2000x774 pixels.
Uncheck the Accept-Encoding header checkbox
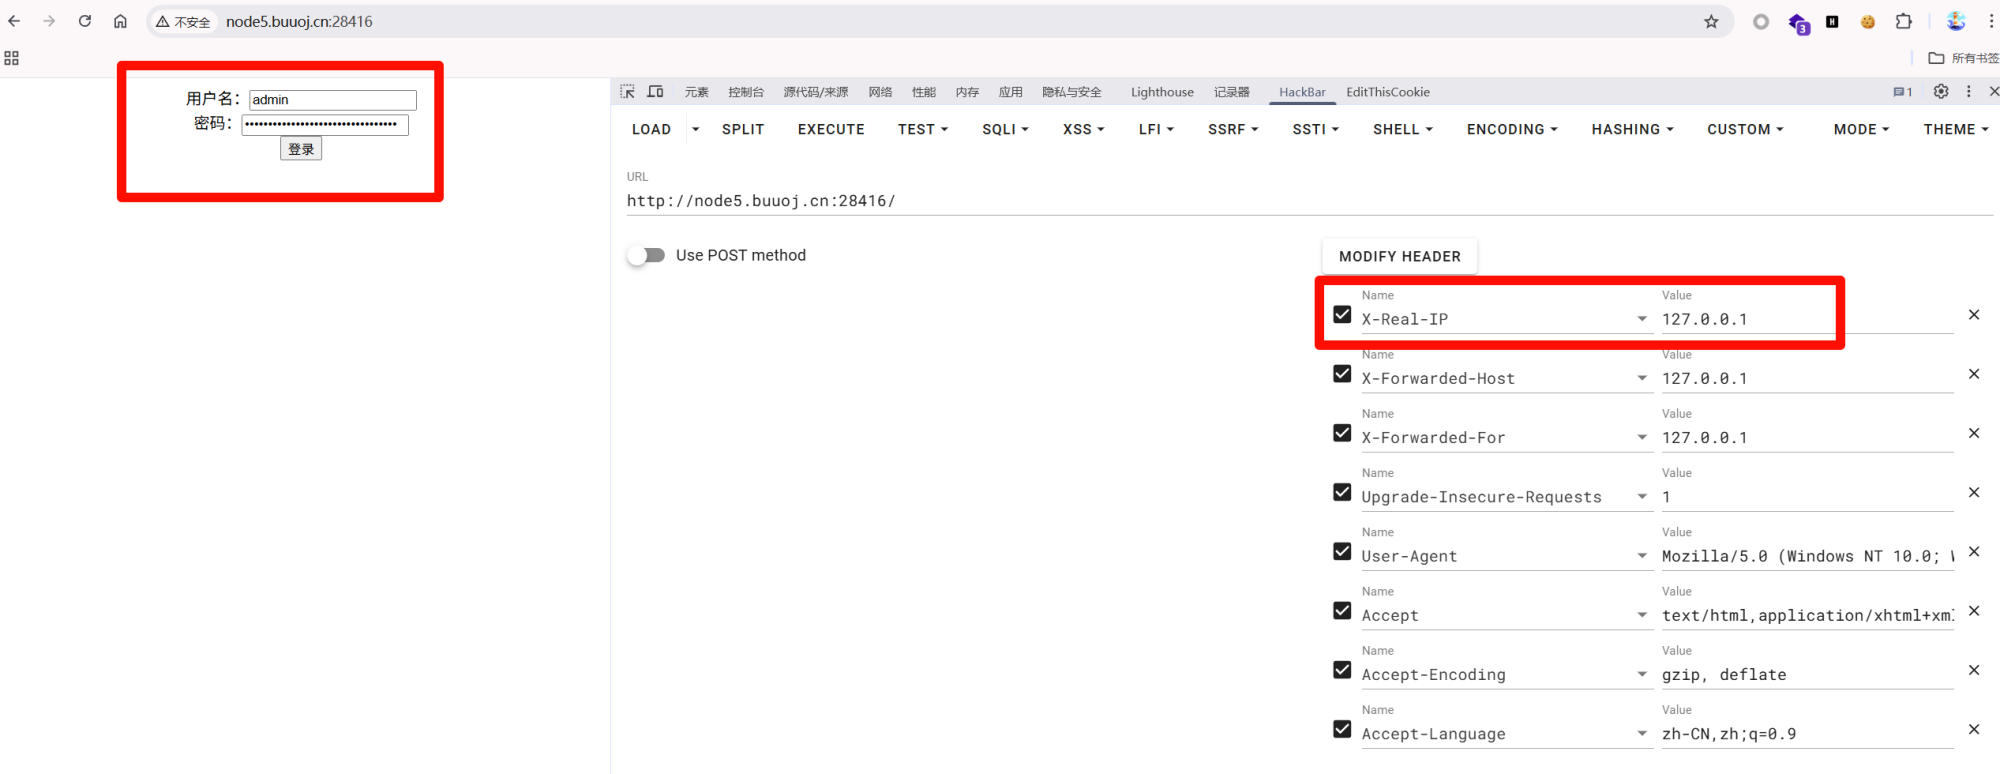(x=1342, y=670)
